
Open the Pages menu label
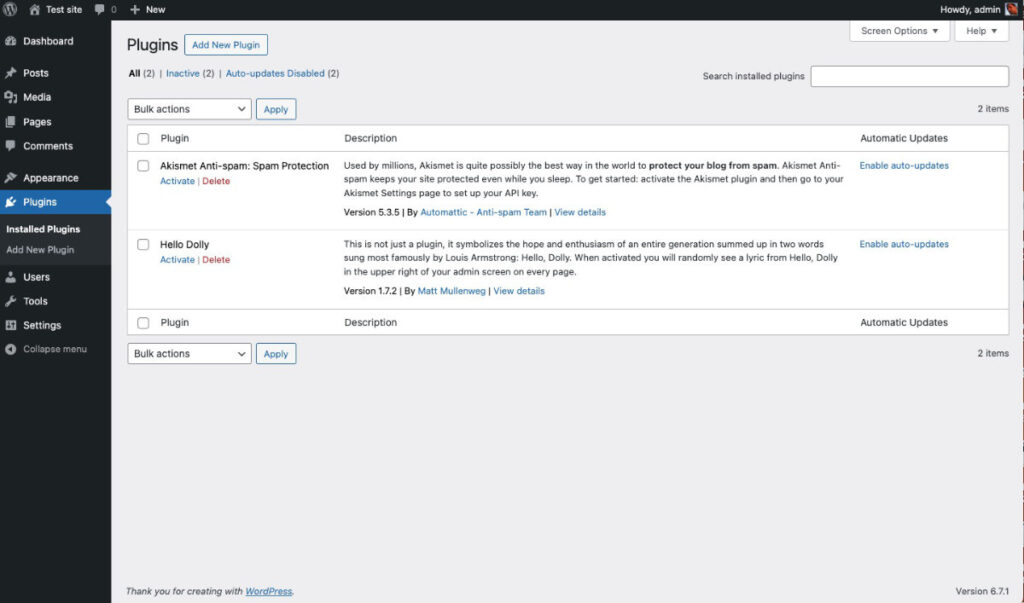click(37, 122)
